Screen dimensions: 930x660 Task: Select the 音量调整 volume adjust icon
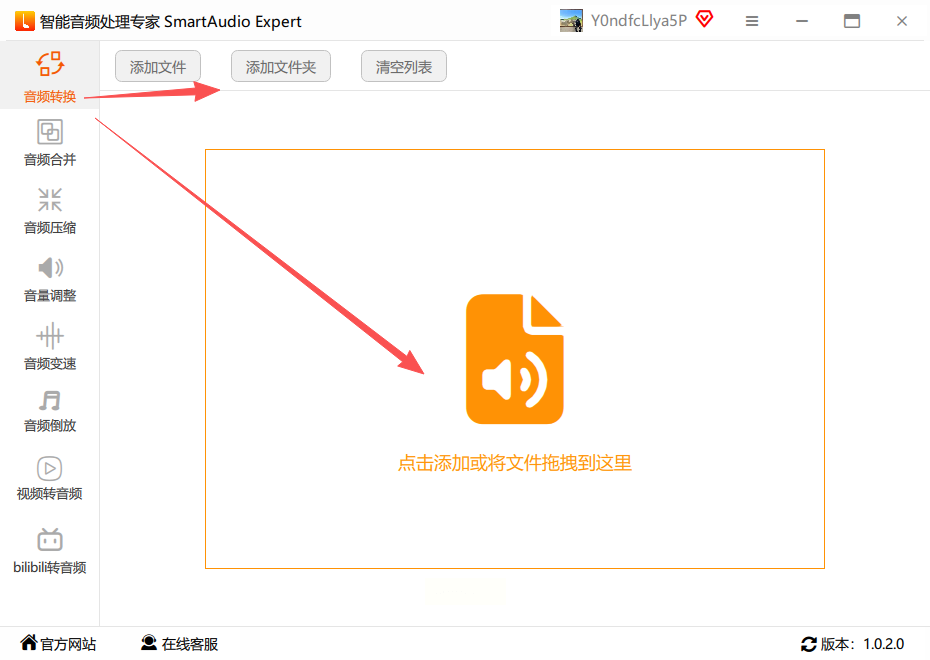pyautogui.click(x=50, y=268)
